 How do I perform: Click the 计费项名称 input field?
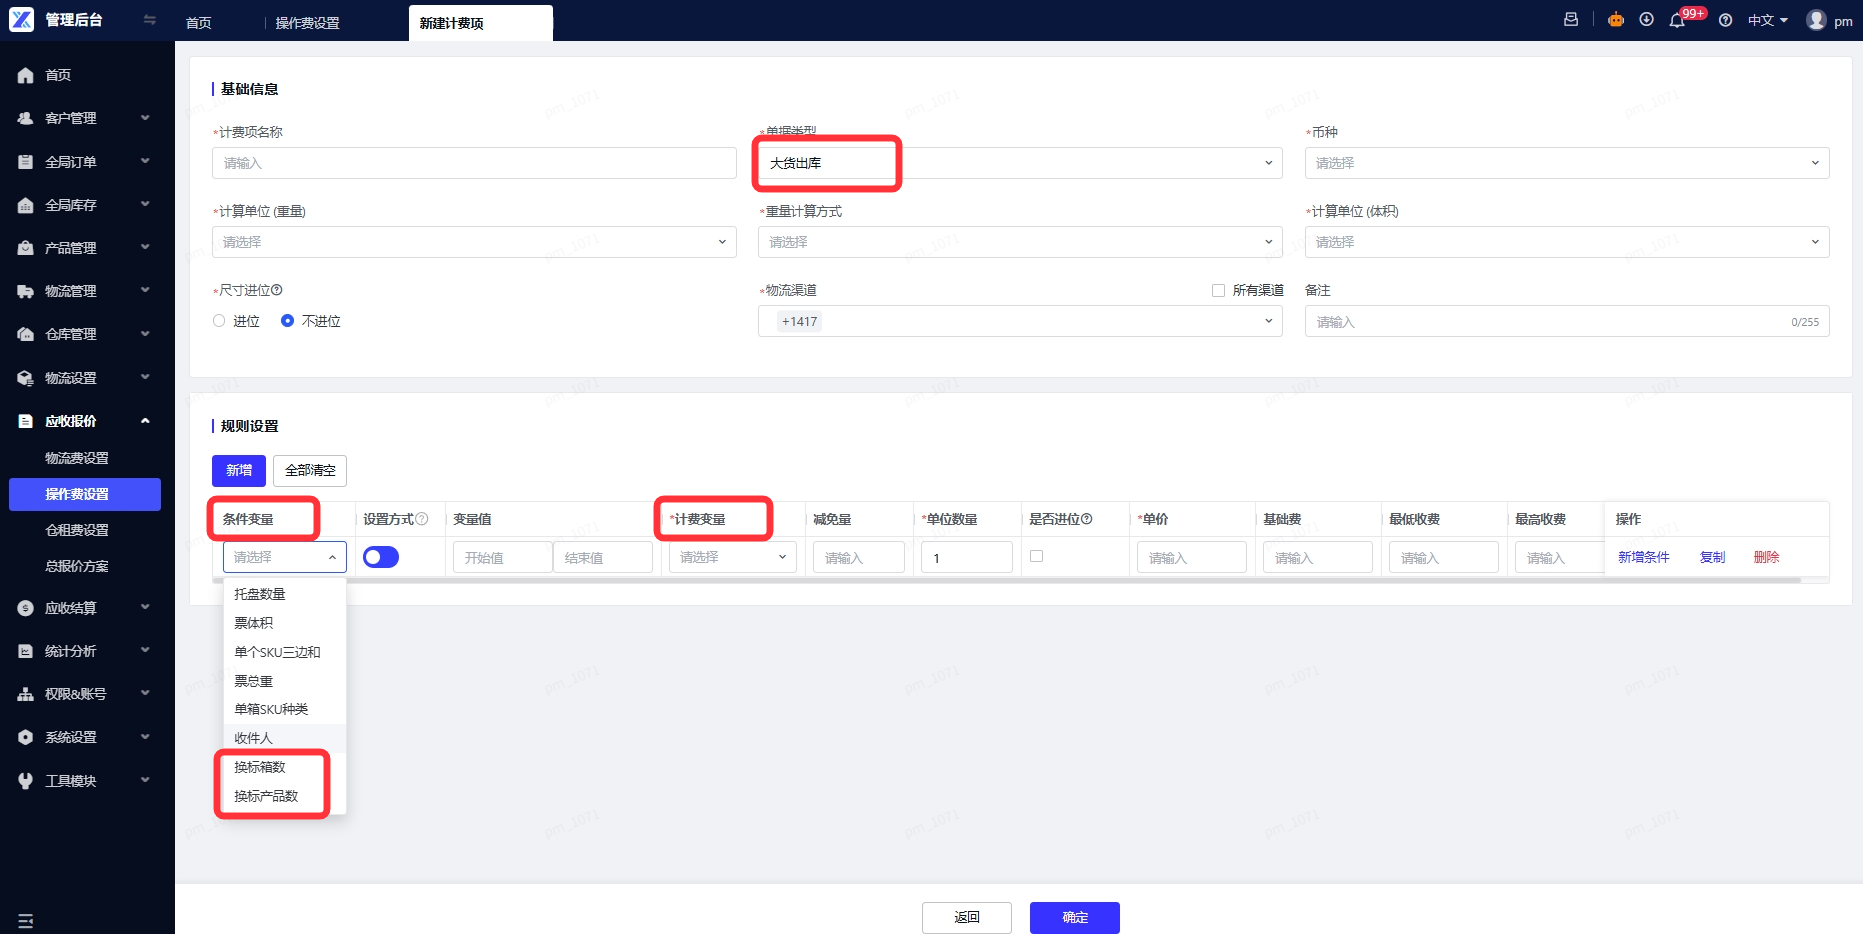point(474,163)
